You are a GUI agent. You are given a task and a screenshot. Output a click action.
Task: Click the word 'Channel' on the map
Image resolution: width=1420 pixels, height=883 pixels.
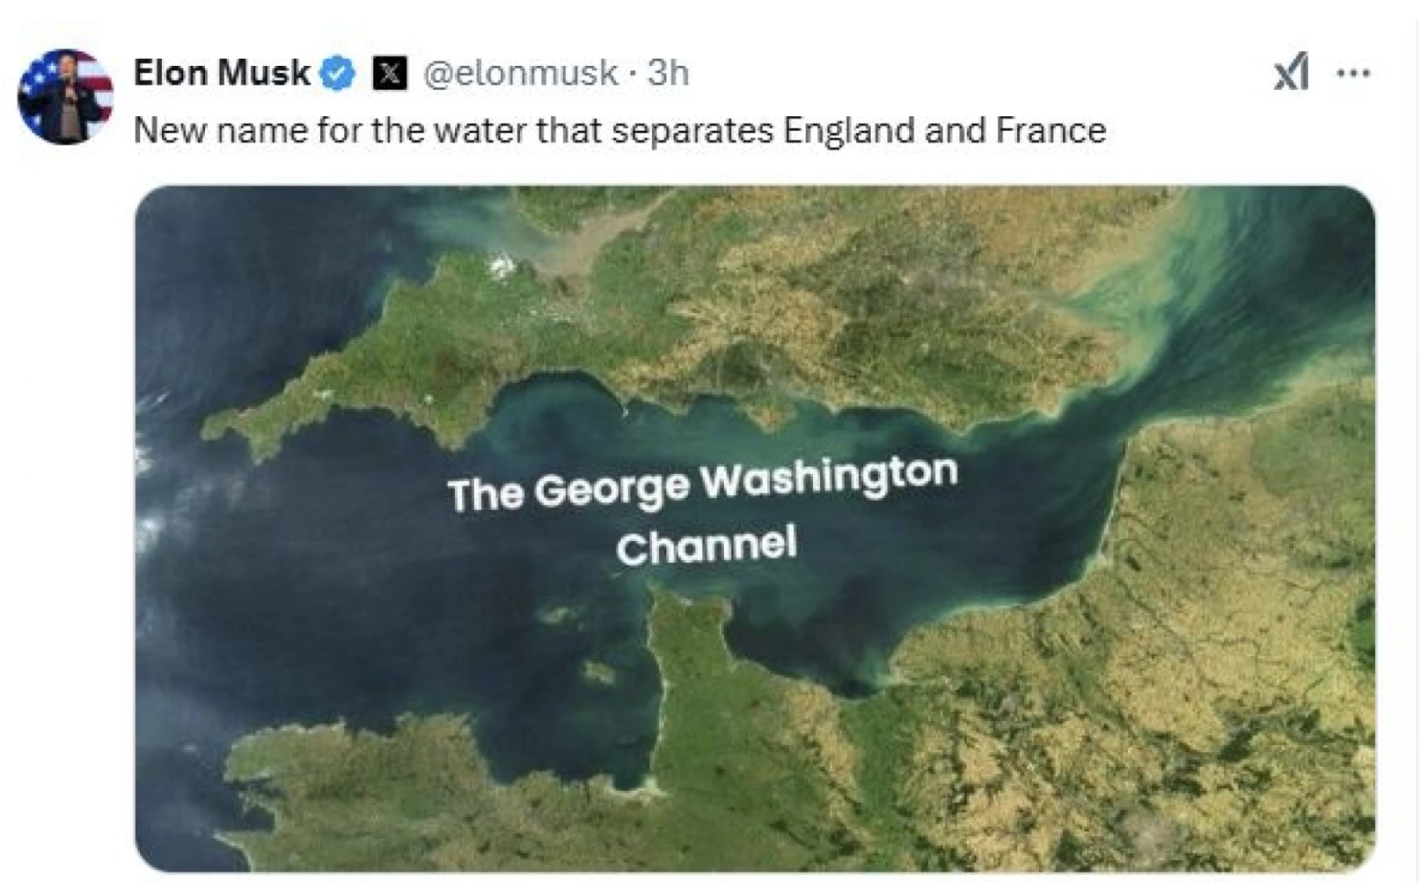pos(706,547)
